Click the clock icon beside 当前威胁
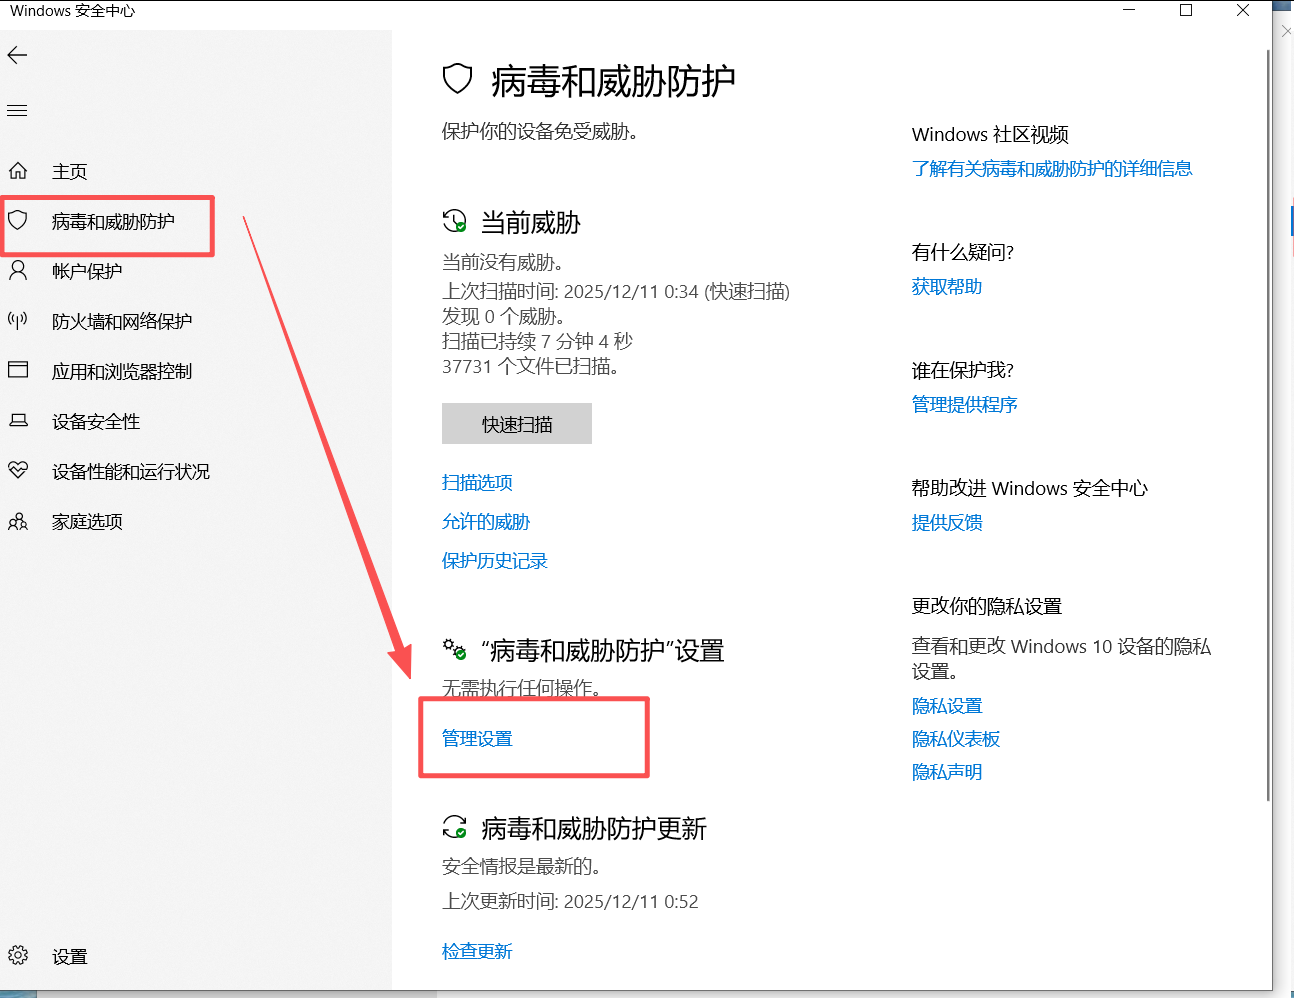Image resolution: width=1294 pixels, height=998 pixels. [x=455, y=221]
